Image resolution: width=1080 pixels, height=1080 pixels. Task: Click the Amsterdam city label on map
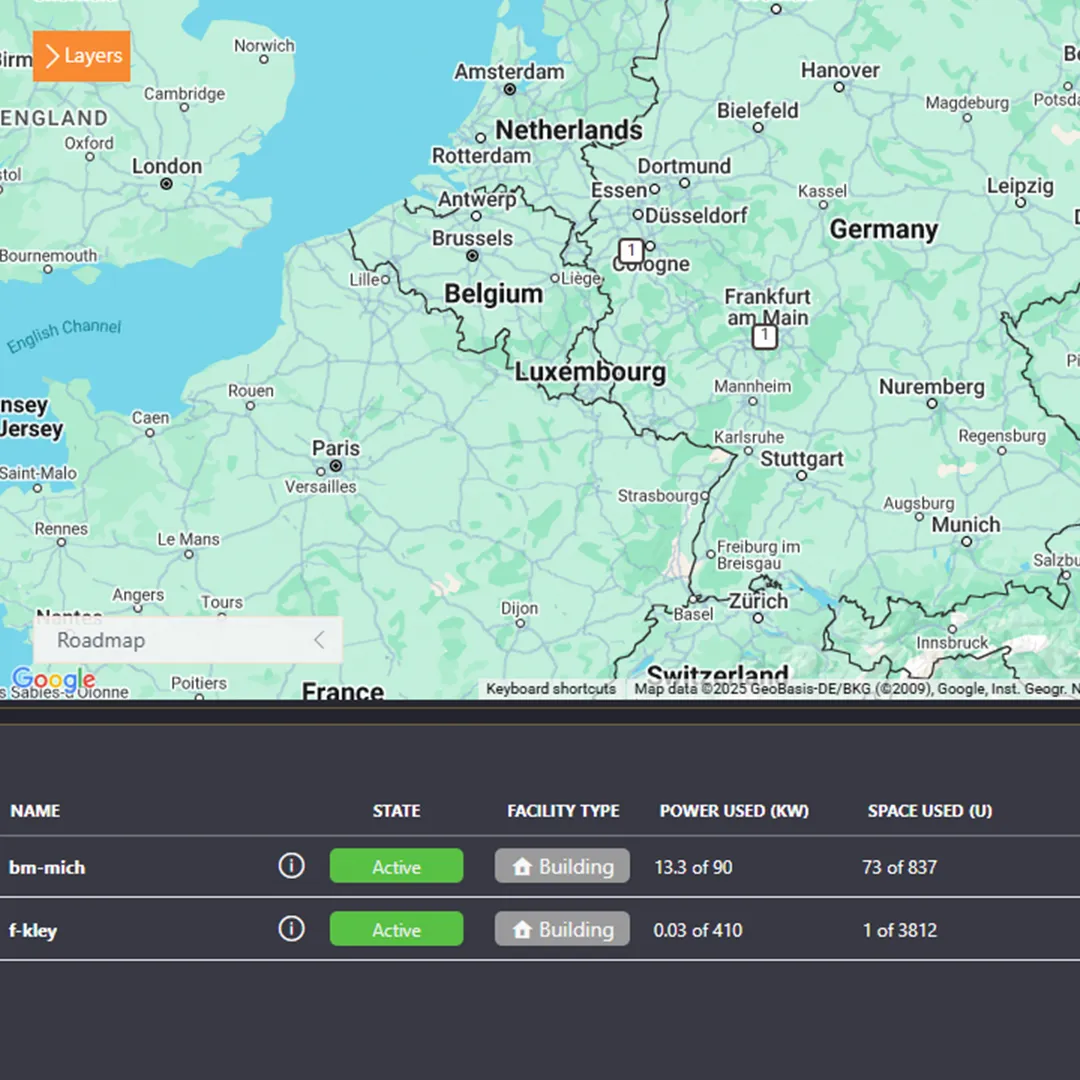click(509, 72)
